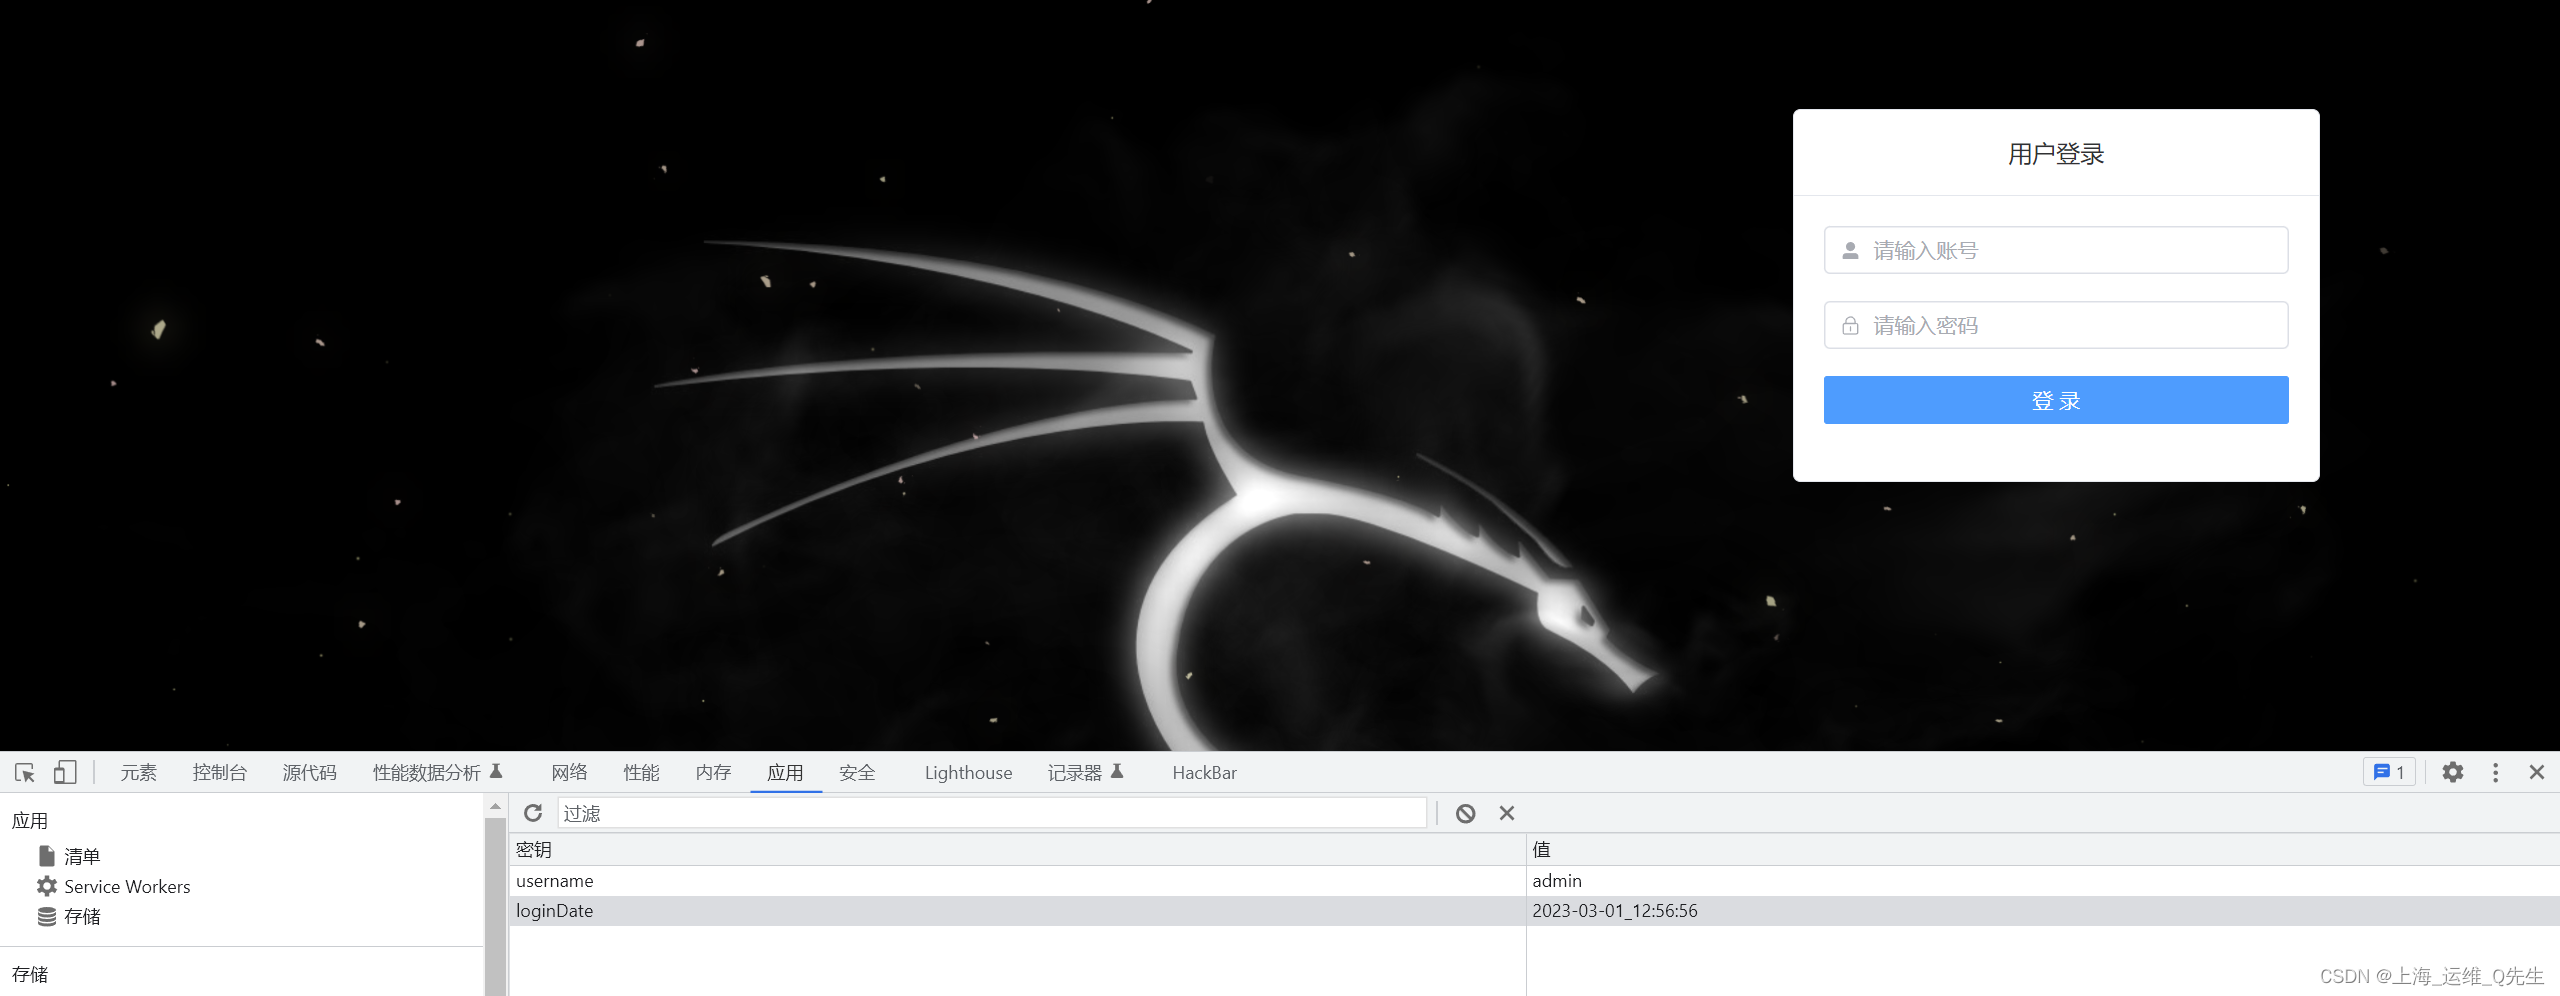
Task: Open the issues counter badge
Action: pos(2389,772)
